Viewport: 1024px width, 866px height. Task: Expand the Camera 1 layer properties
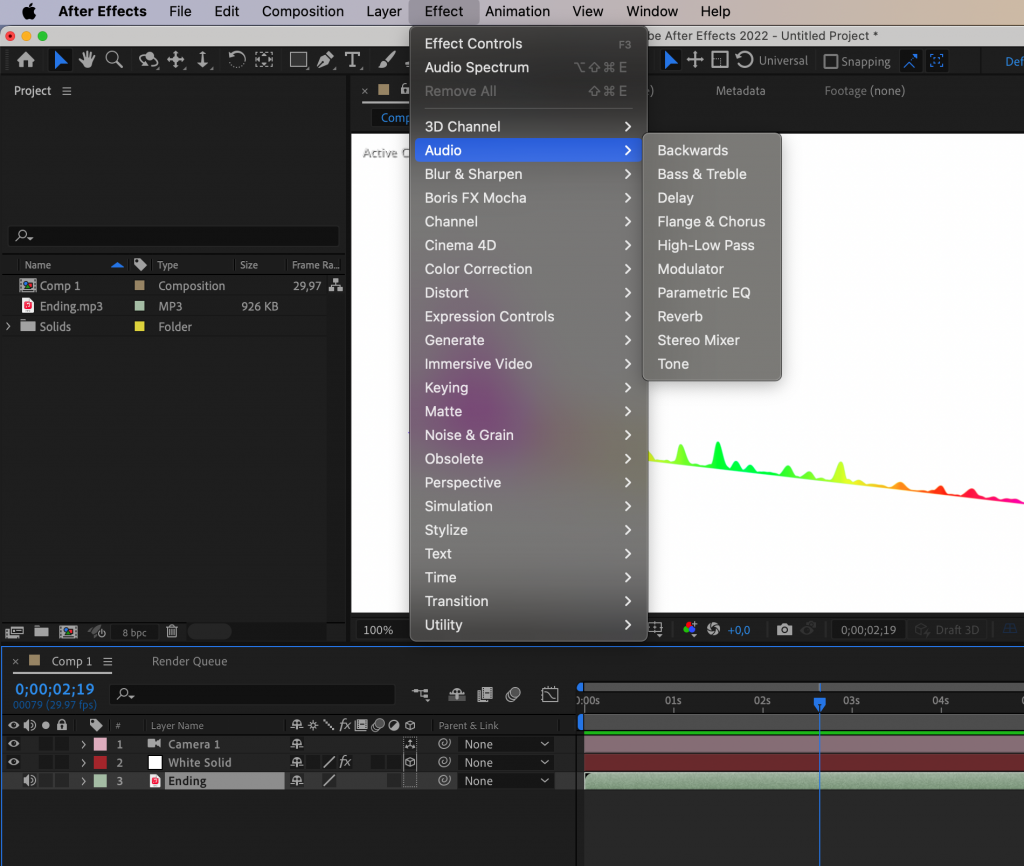[83, 743]
